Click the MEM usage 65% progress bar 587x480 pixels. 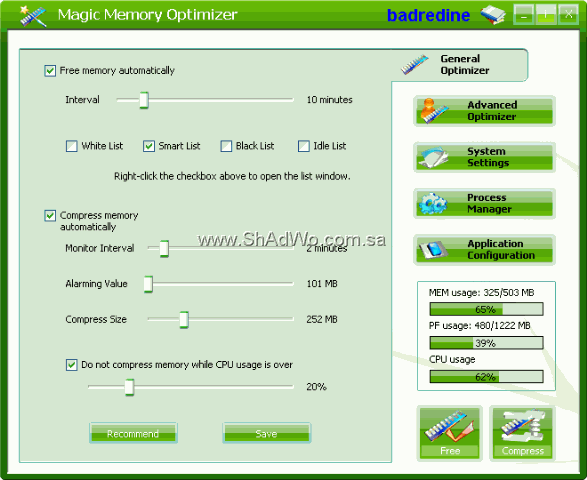coord(486,310)
